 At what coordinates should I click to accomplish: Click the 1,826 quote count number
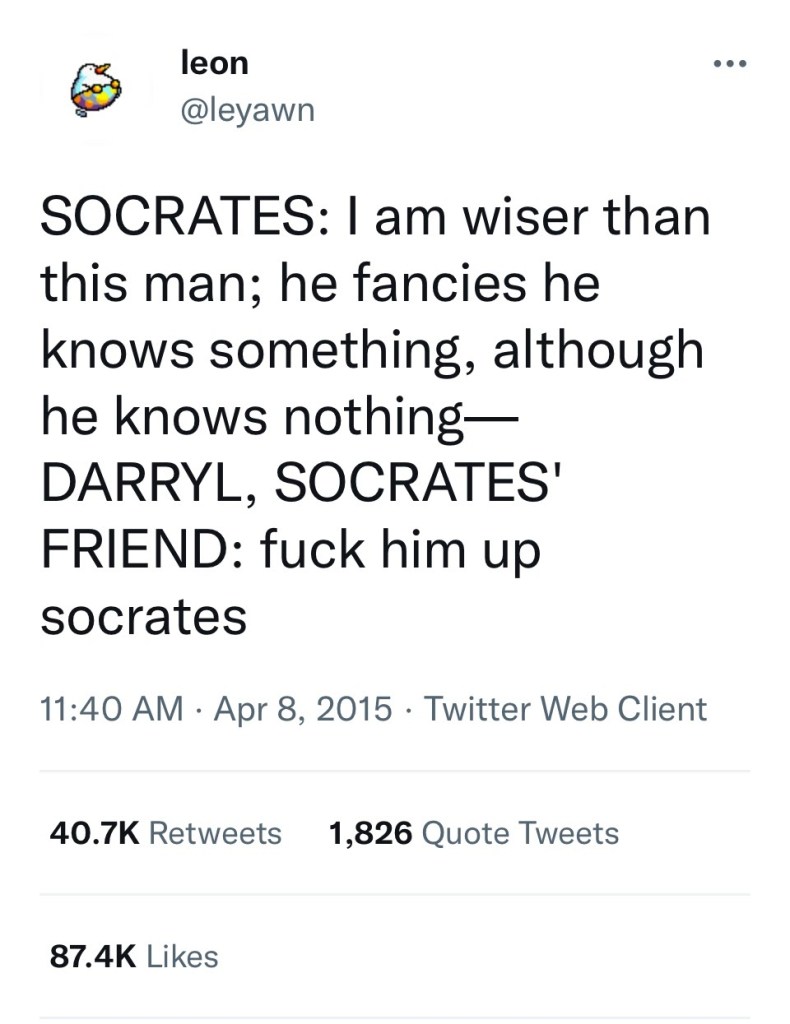click(370, 833)
